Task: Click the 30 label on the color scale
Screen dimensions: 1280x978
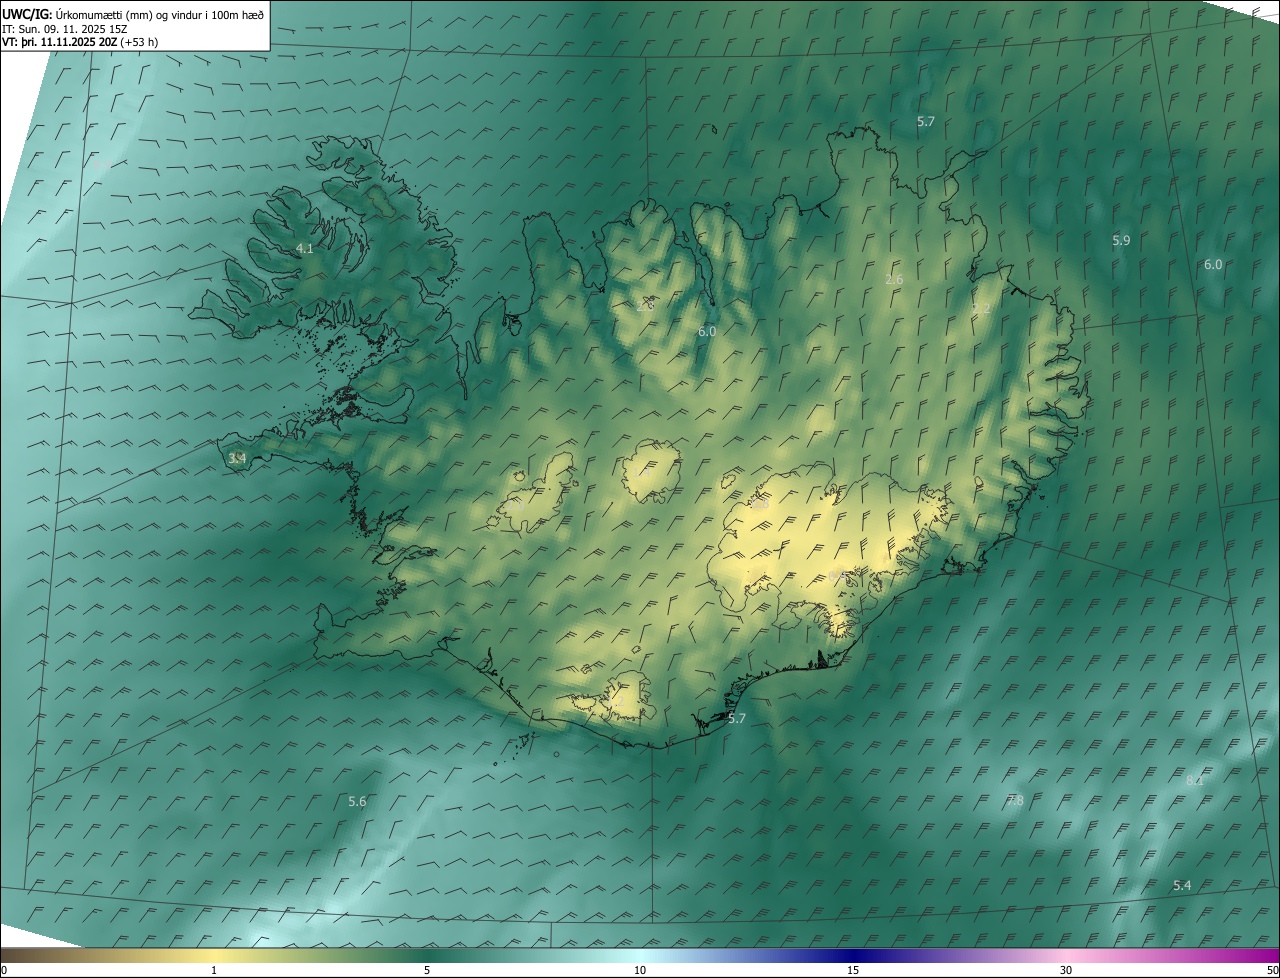Action: 1066,970
